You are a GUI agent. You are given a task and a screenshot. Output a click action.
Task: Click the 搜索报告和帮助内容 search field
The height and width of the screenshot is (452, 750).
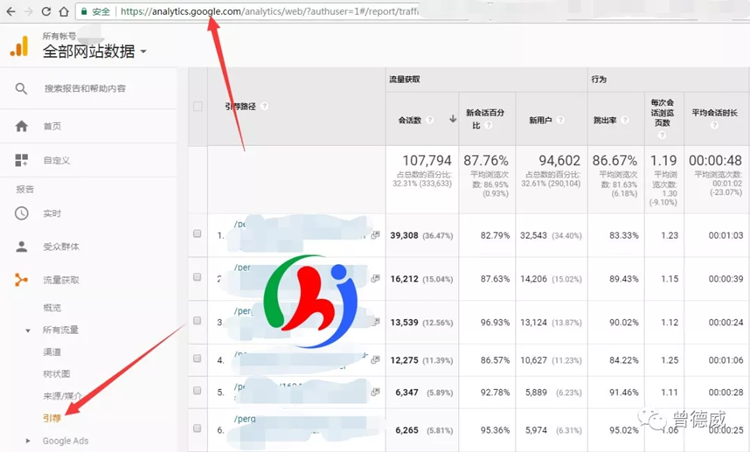[x=85, y=88]
